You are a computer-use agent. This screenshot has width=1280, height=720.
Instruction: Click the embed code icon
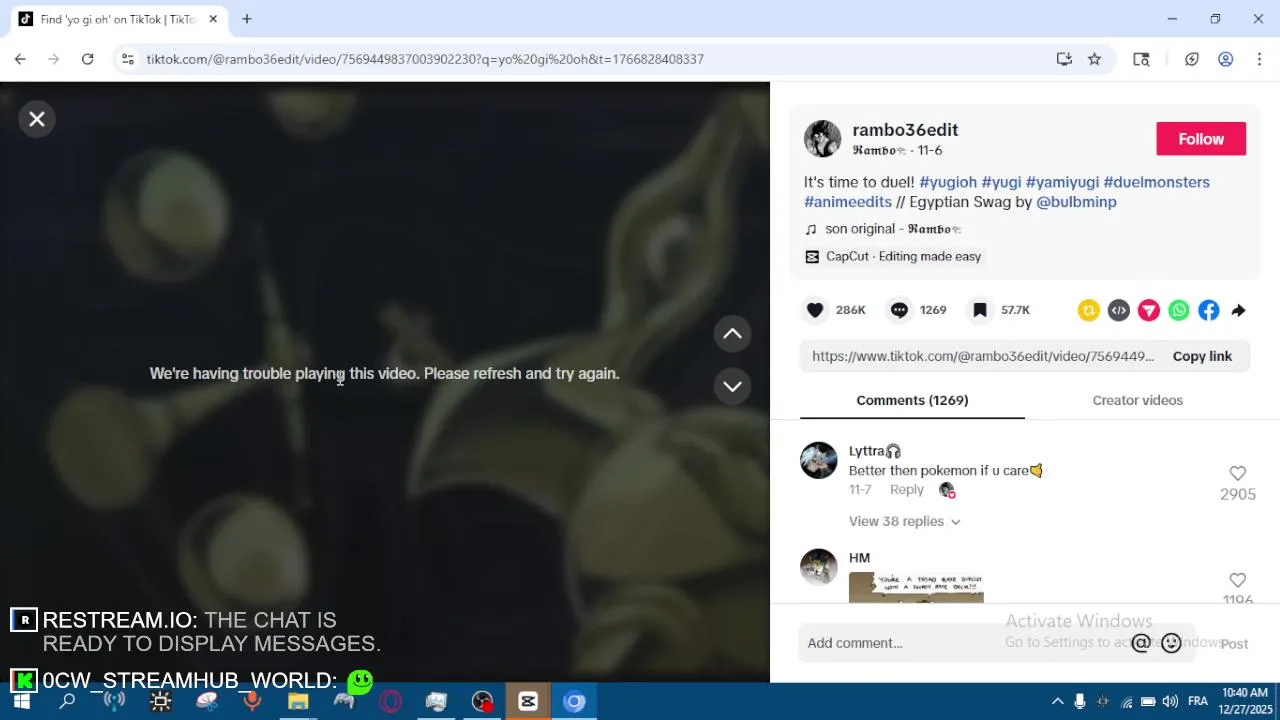point(1118,310)
